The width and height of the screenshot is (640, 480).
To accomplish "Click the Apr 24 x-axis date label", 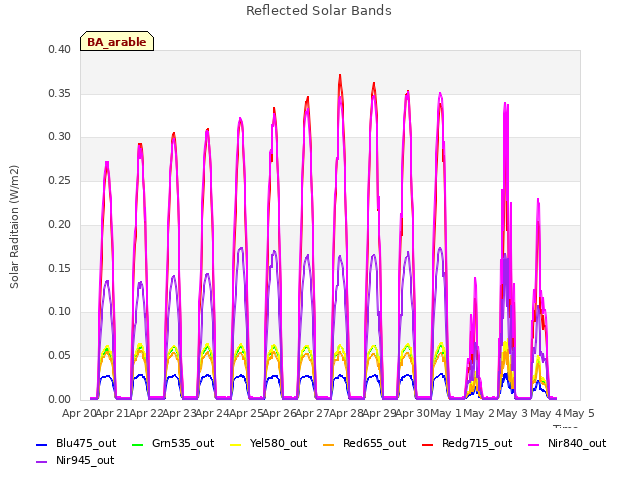I will 212,413.
